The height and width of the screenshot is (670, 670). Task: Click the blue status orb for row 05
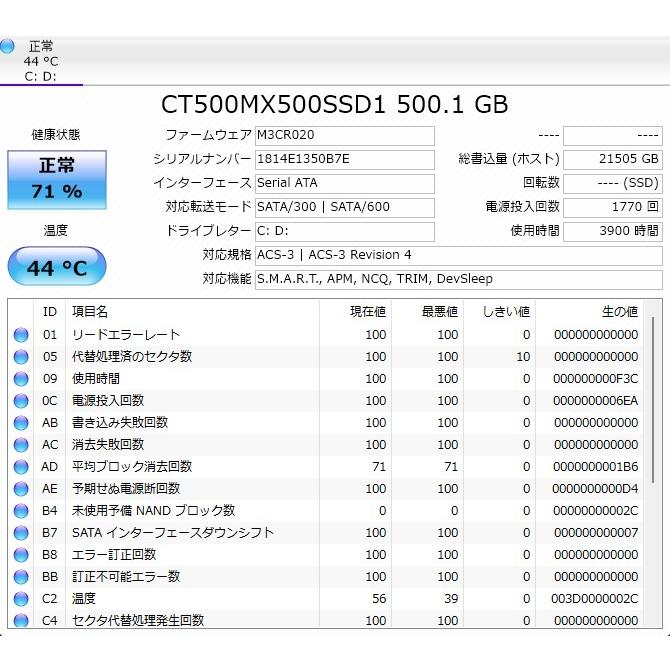[x=21, y=357]
